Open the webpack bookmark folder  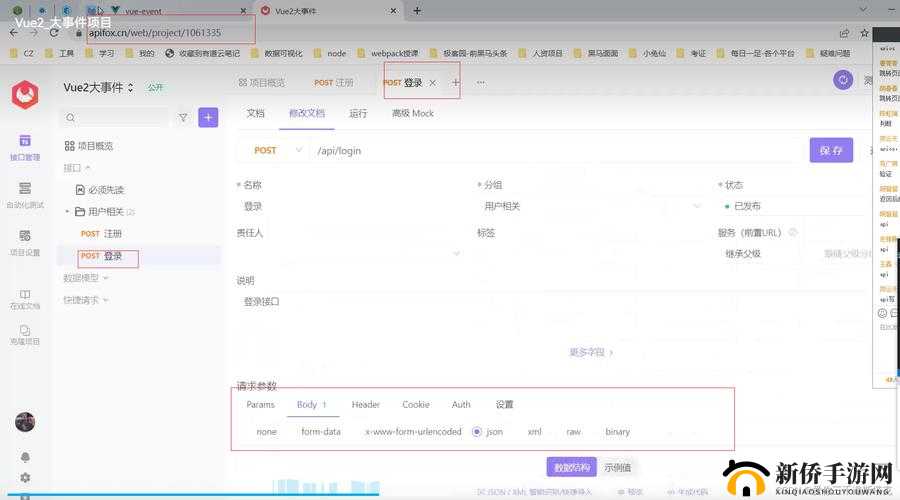coord(388,53)
